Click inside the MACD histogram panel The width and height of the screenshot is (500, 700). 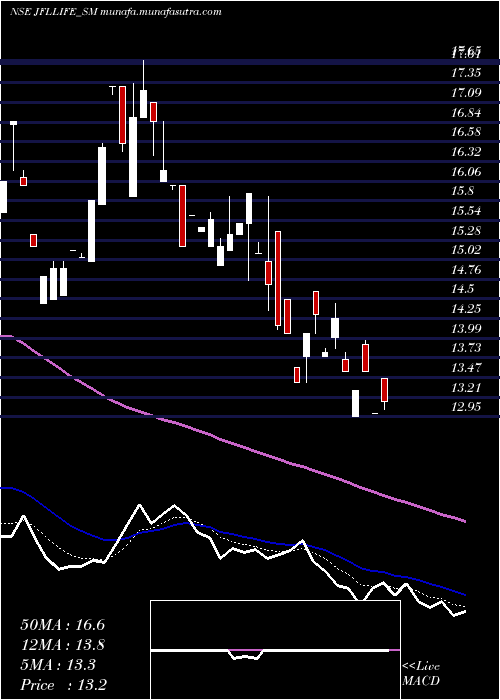[x=275, y=650]
